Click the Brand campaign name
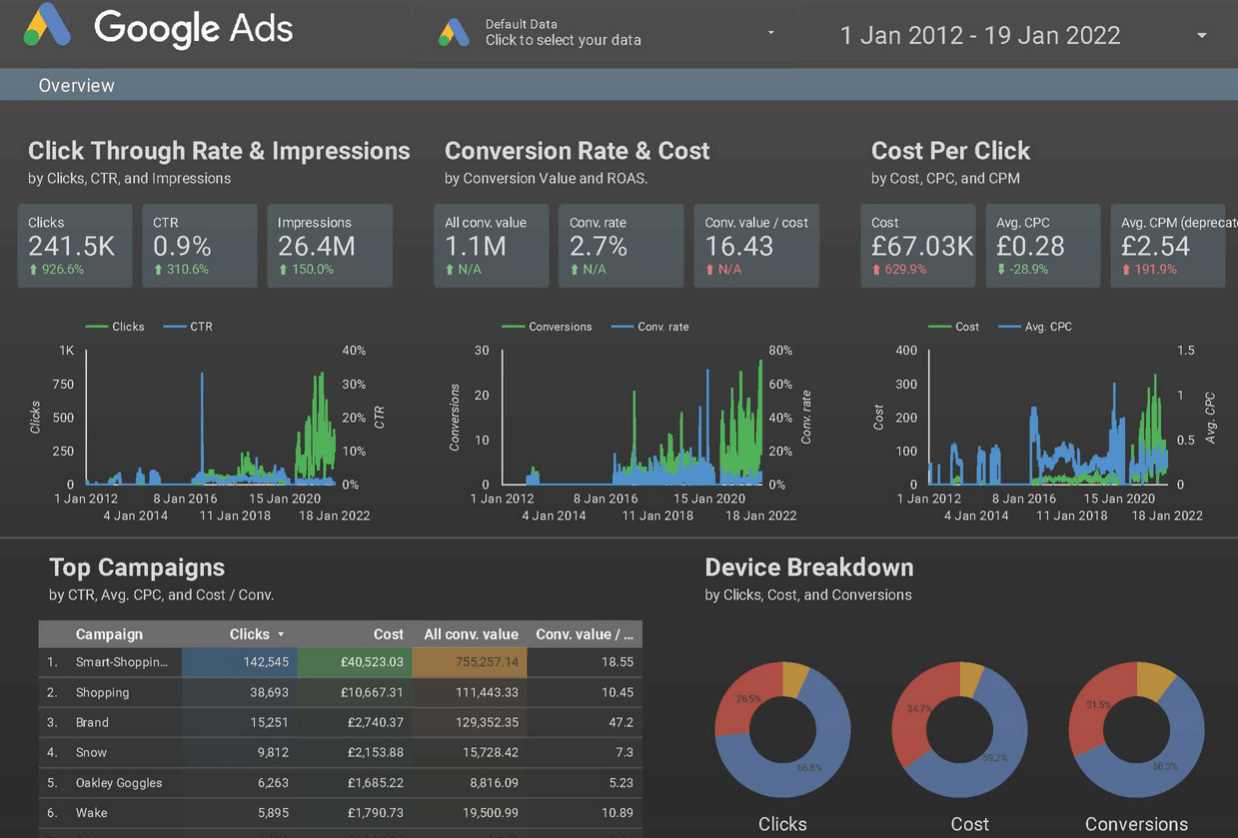The width and height of the screenshot is (1238, 838). tap(92, 722)
